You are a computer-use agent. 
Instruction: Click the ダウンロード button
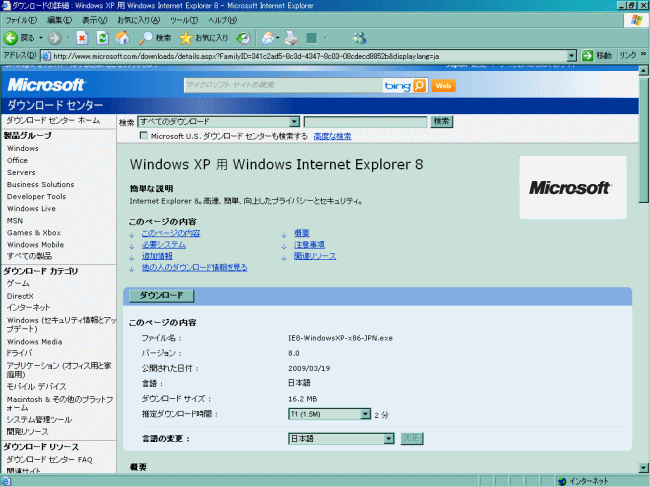click(x=161, y=296)
